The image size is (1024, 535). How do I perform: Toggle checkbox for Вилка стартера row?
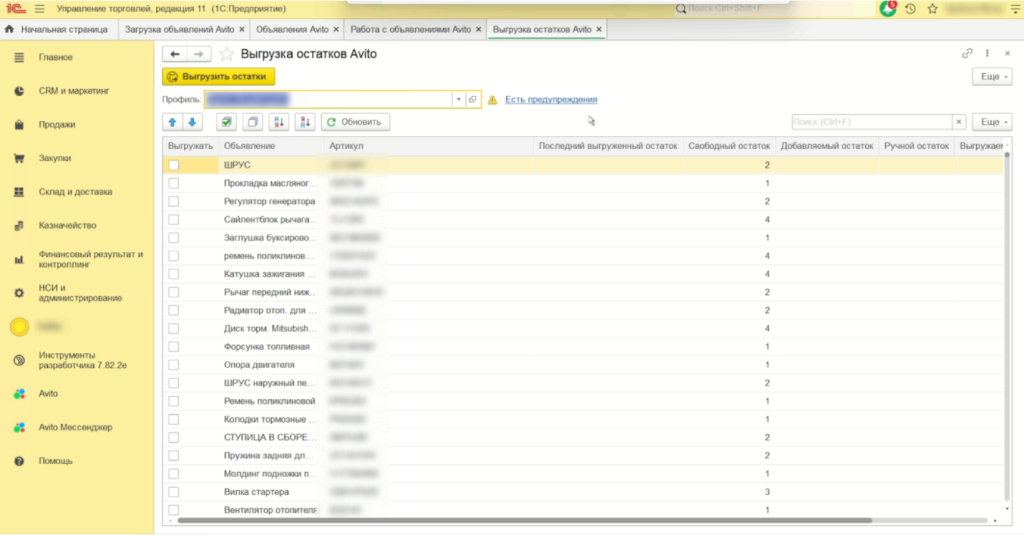[174, 492]
